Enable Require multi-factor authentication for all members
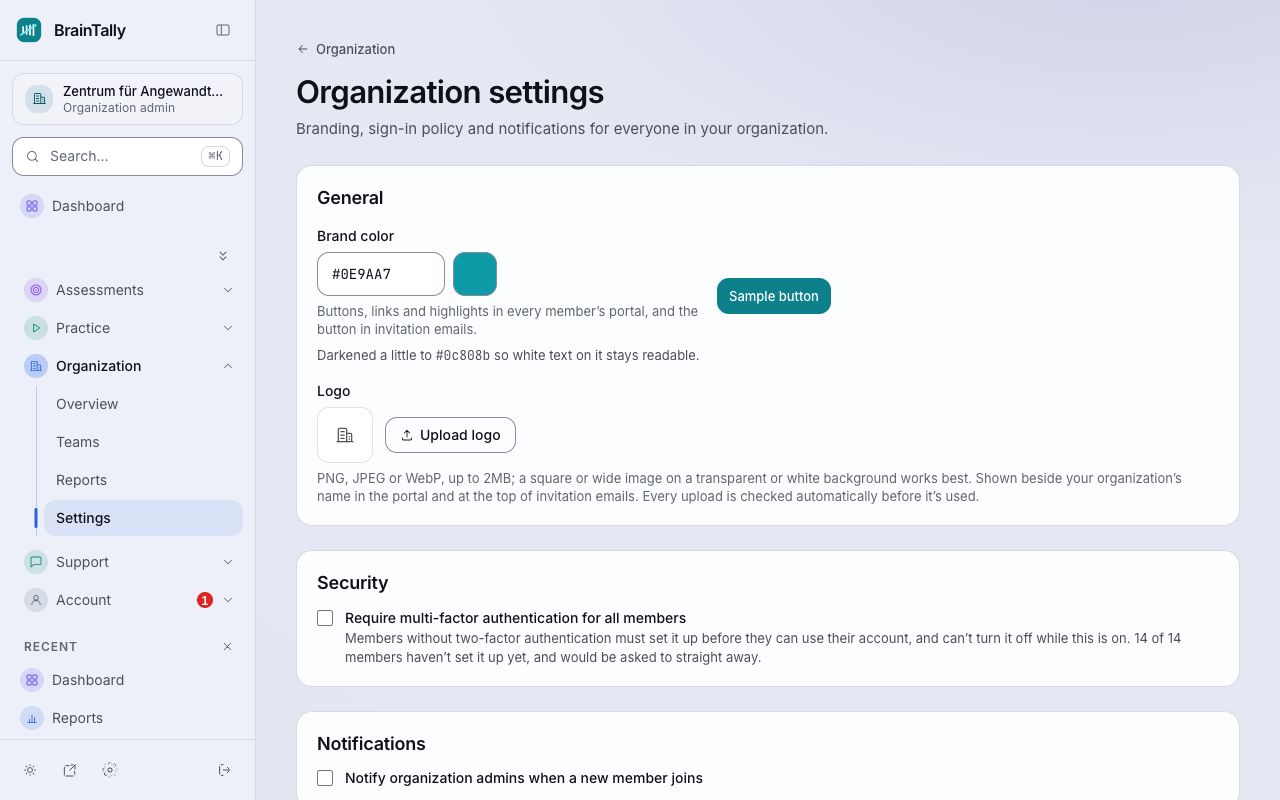1280x800 pixels. point(325,618)
